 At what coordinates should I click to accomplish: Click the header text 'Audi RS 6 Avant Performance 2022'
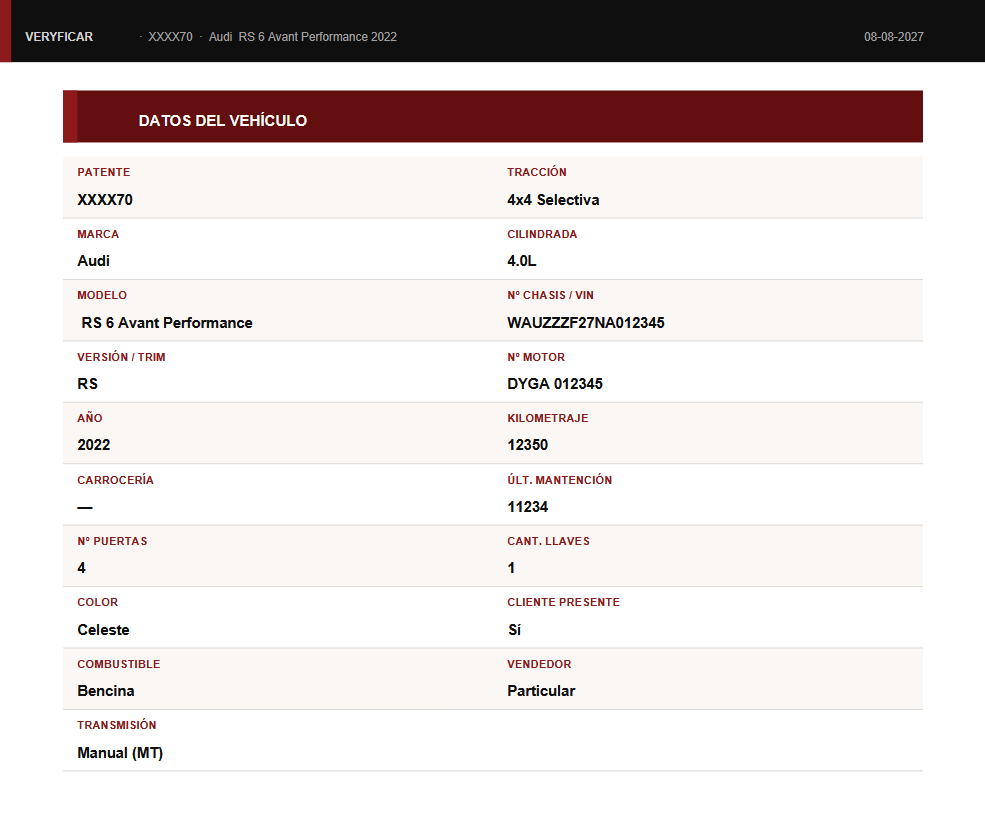click(x=303, y=37)
